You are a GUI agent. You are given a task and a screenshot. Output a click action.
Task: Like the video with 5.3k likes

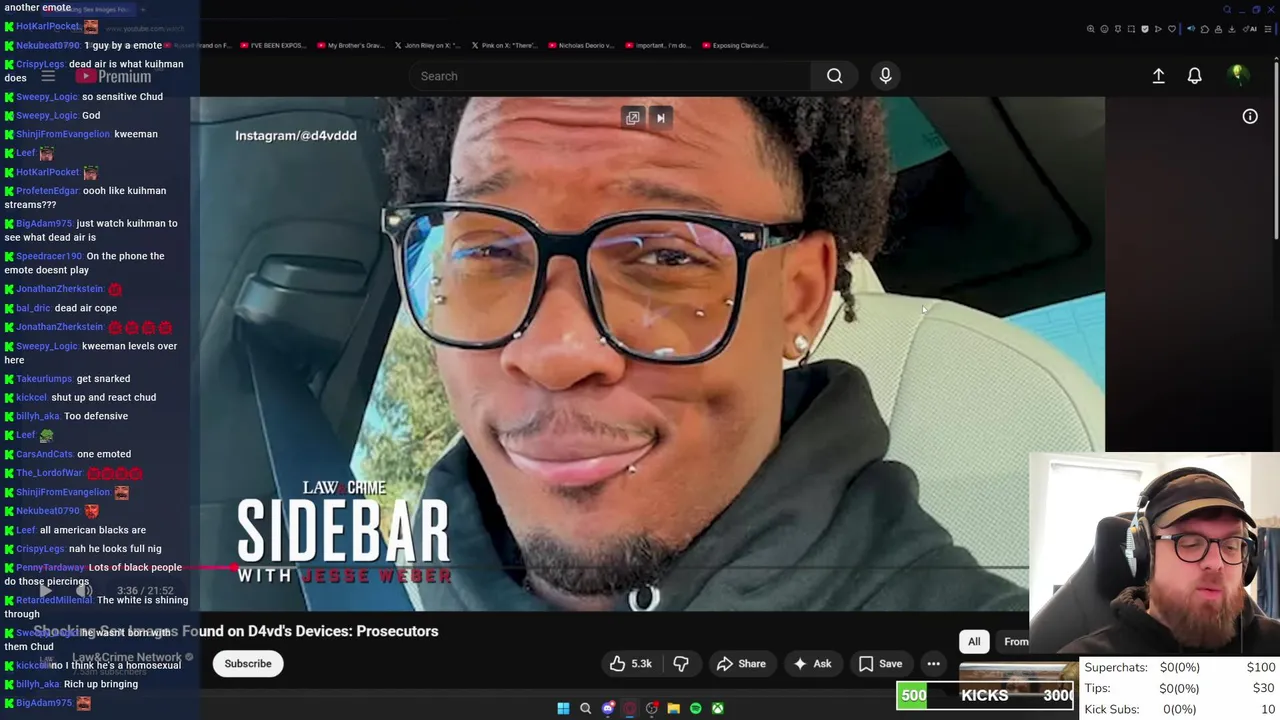coord(631,664)
